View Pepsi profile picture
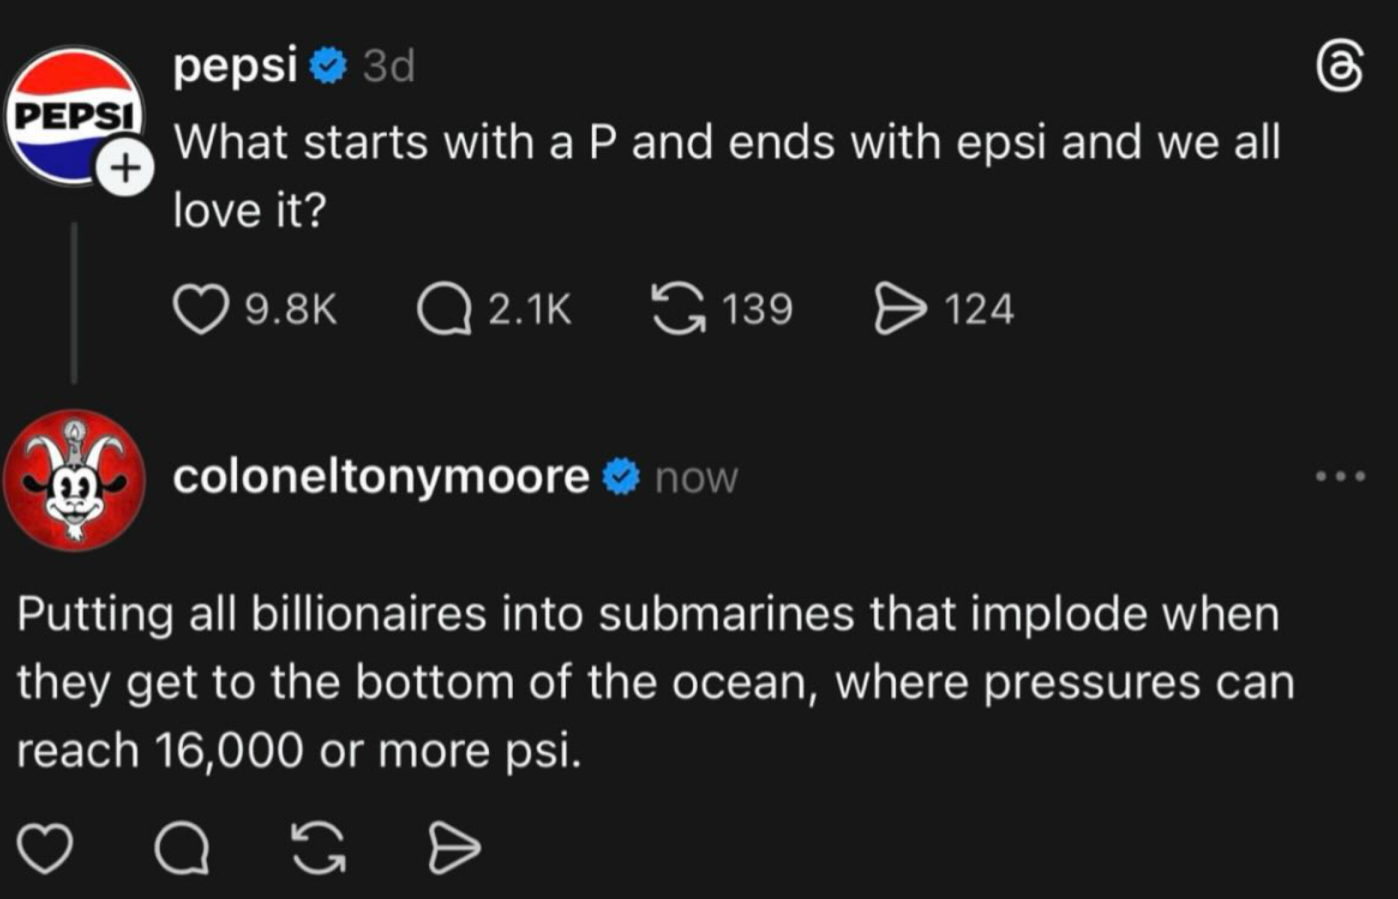The height and width of the screenshot is (899, 1398). 70,113
